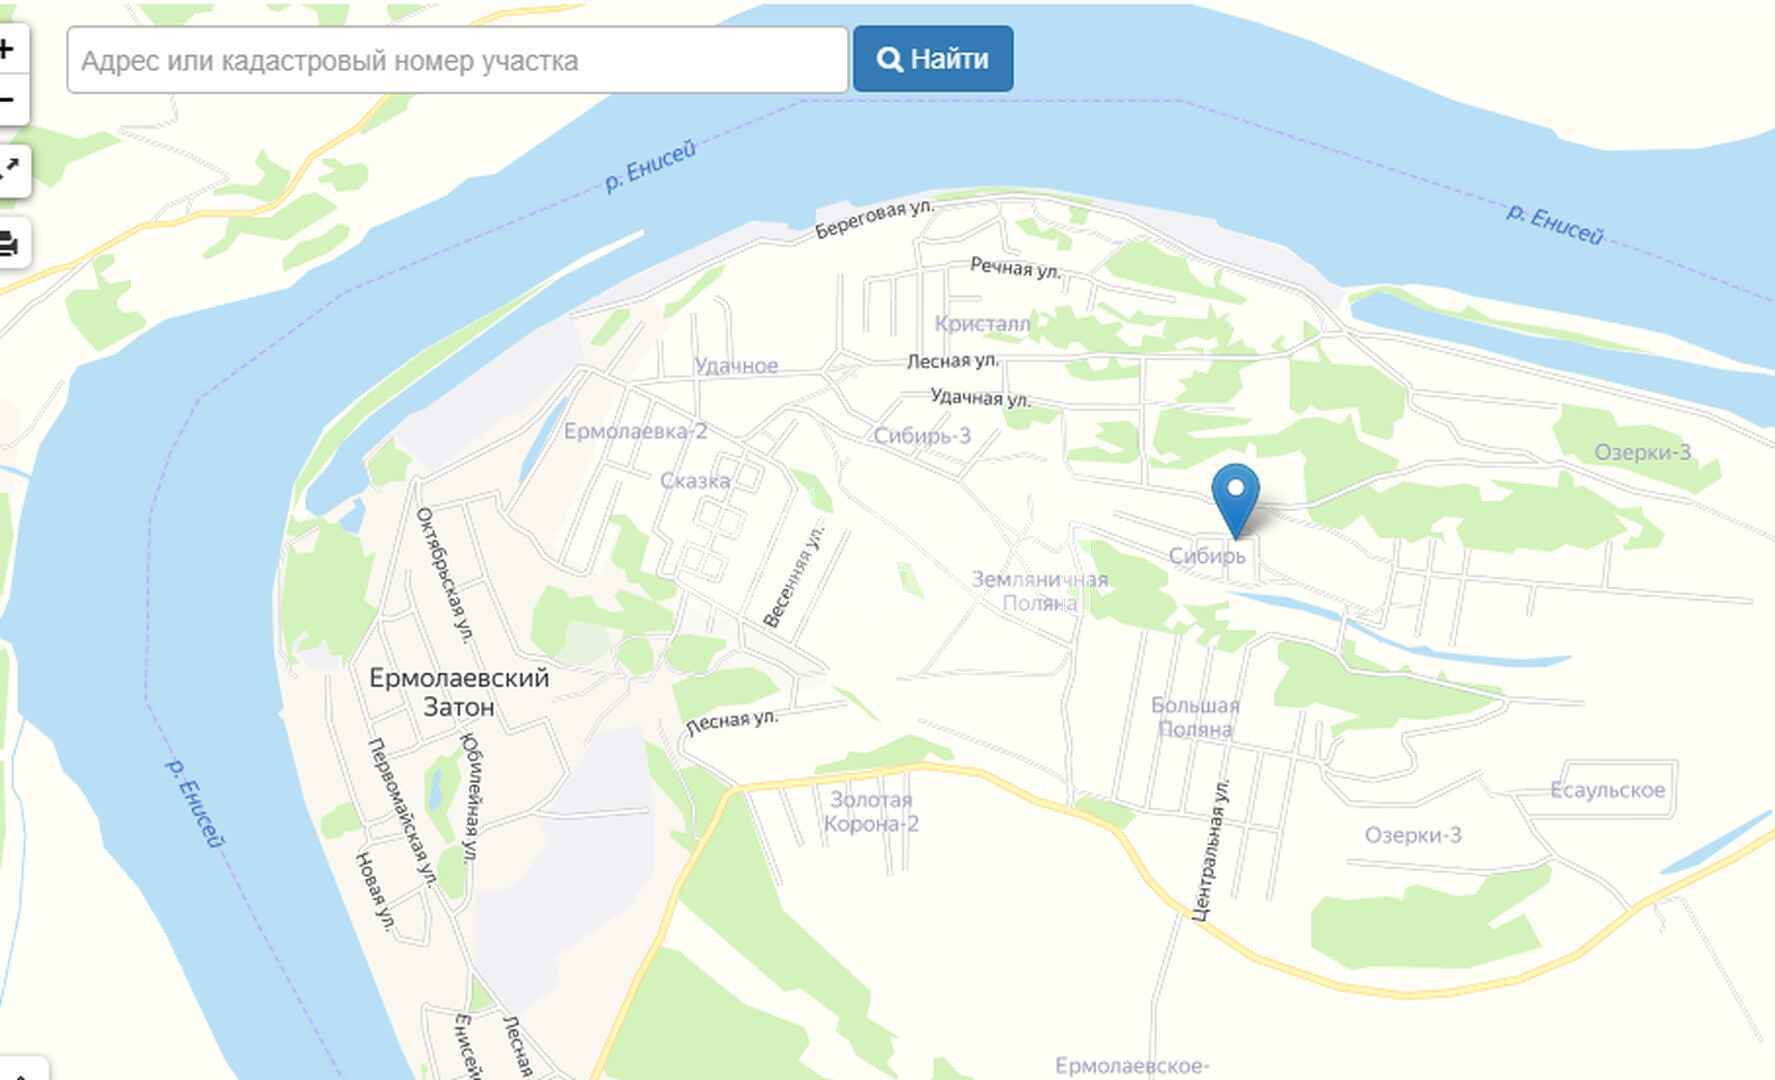Focus the address or cadastral number field
The image size is (1775, 1080).
(458, 60)
